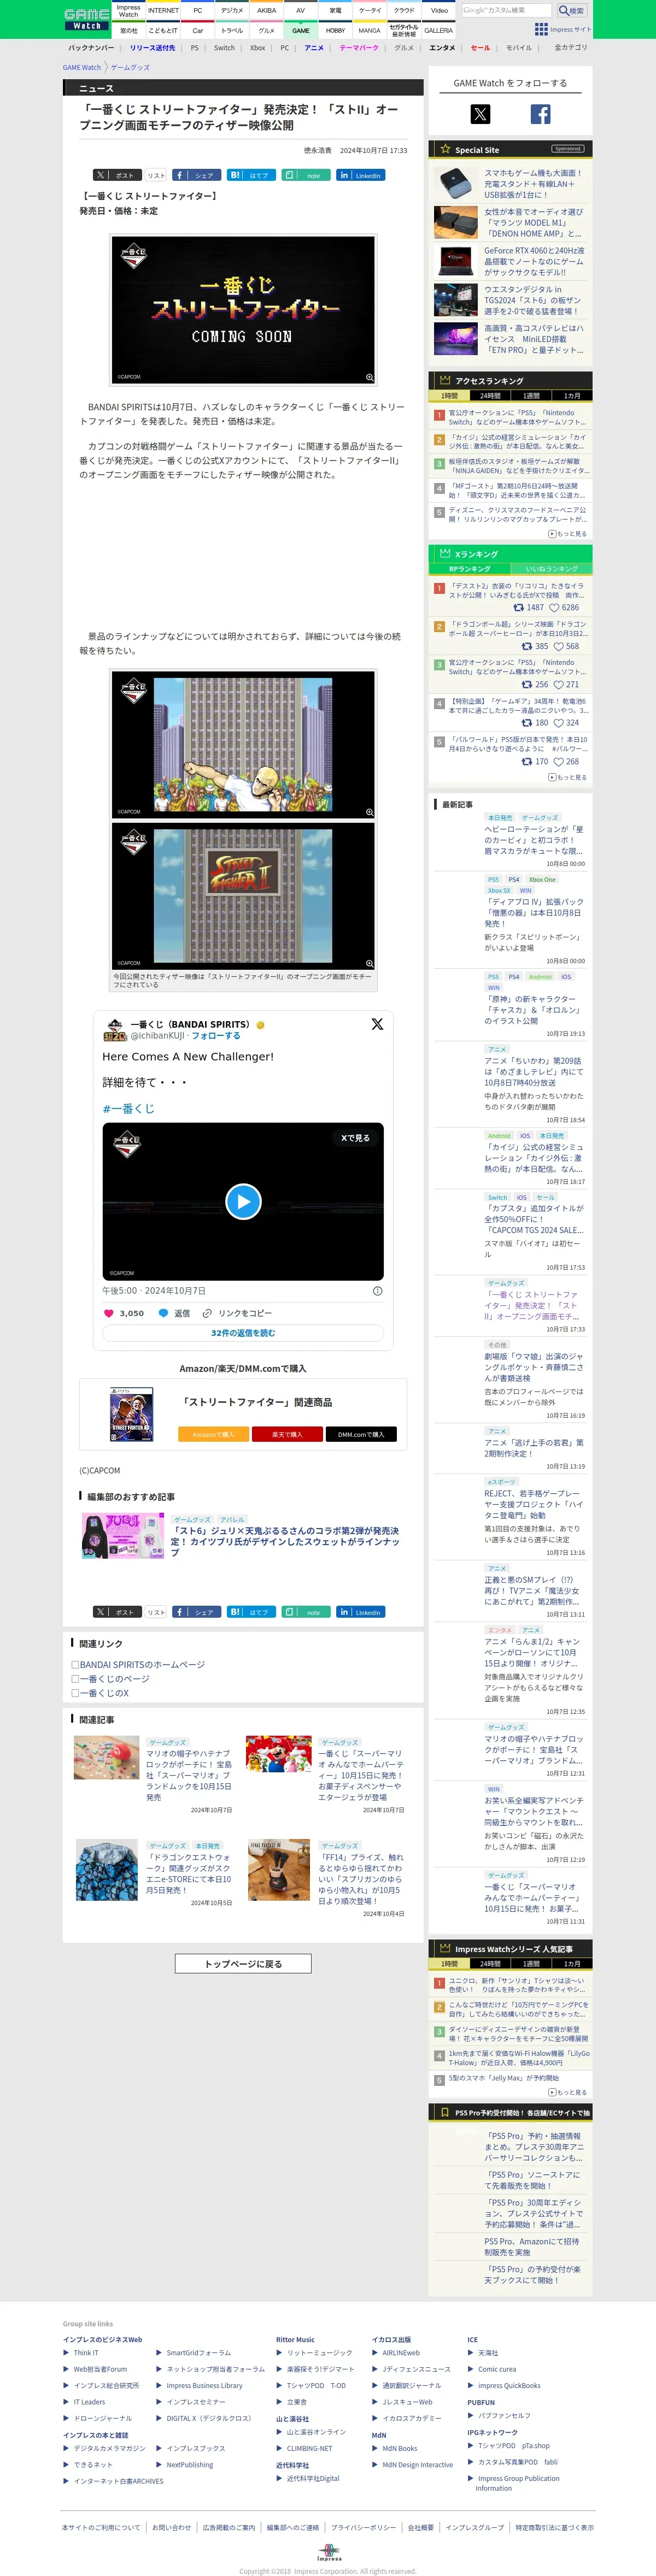Click 32件の返信を読む button

click(x=243, y=1333)
